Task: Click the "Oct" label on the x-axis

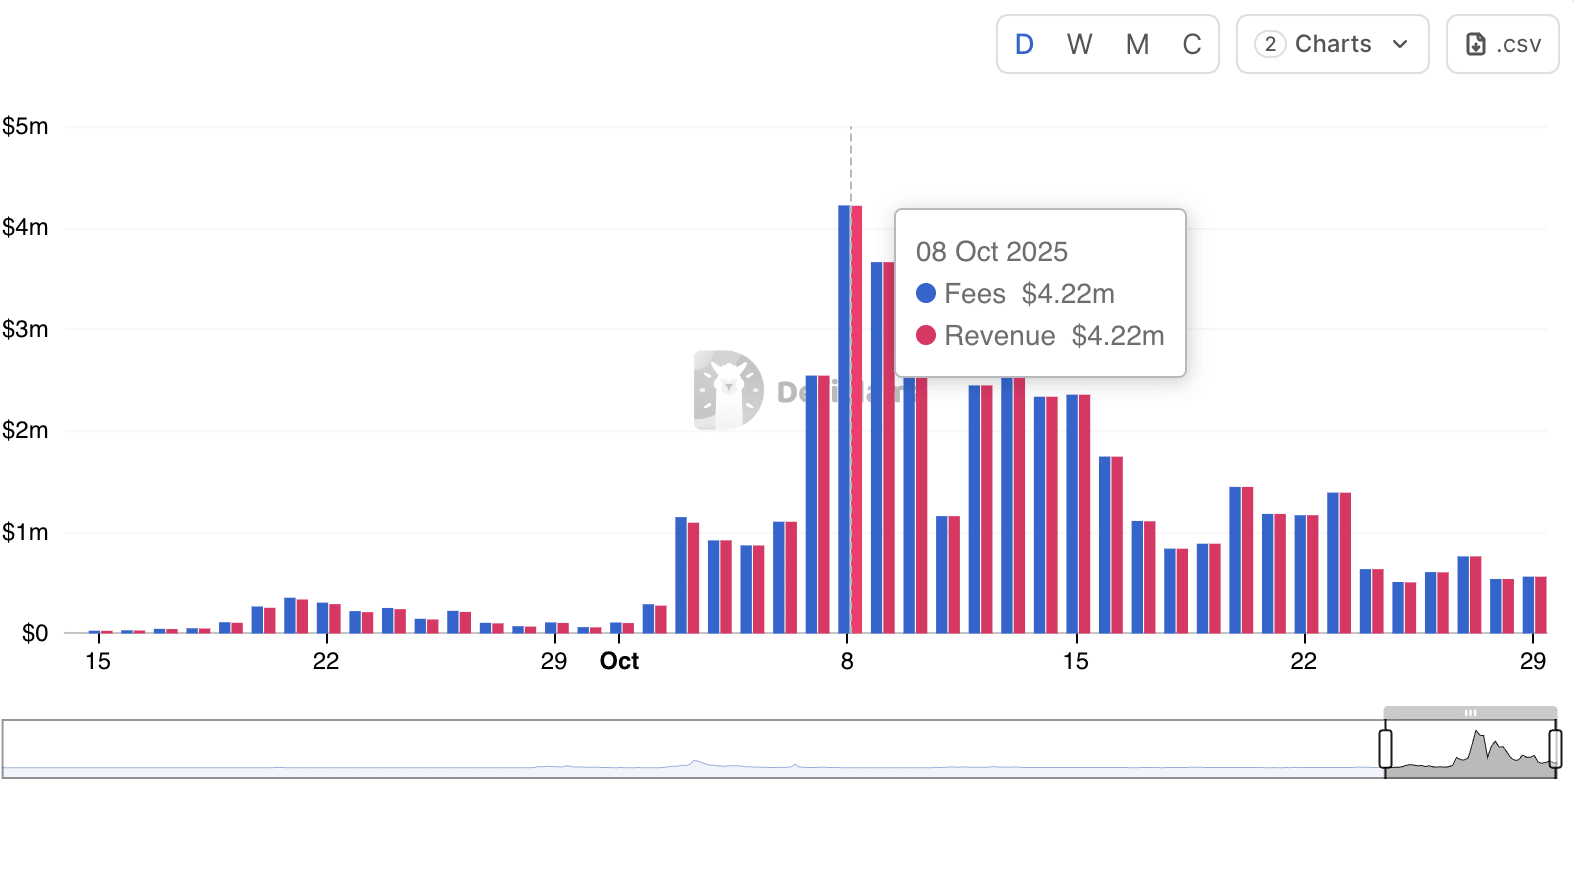Action: tap(619, 661)
